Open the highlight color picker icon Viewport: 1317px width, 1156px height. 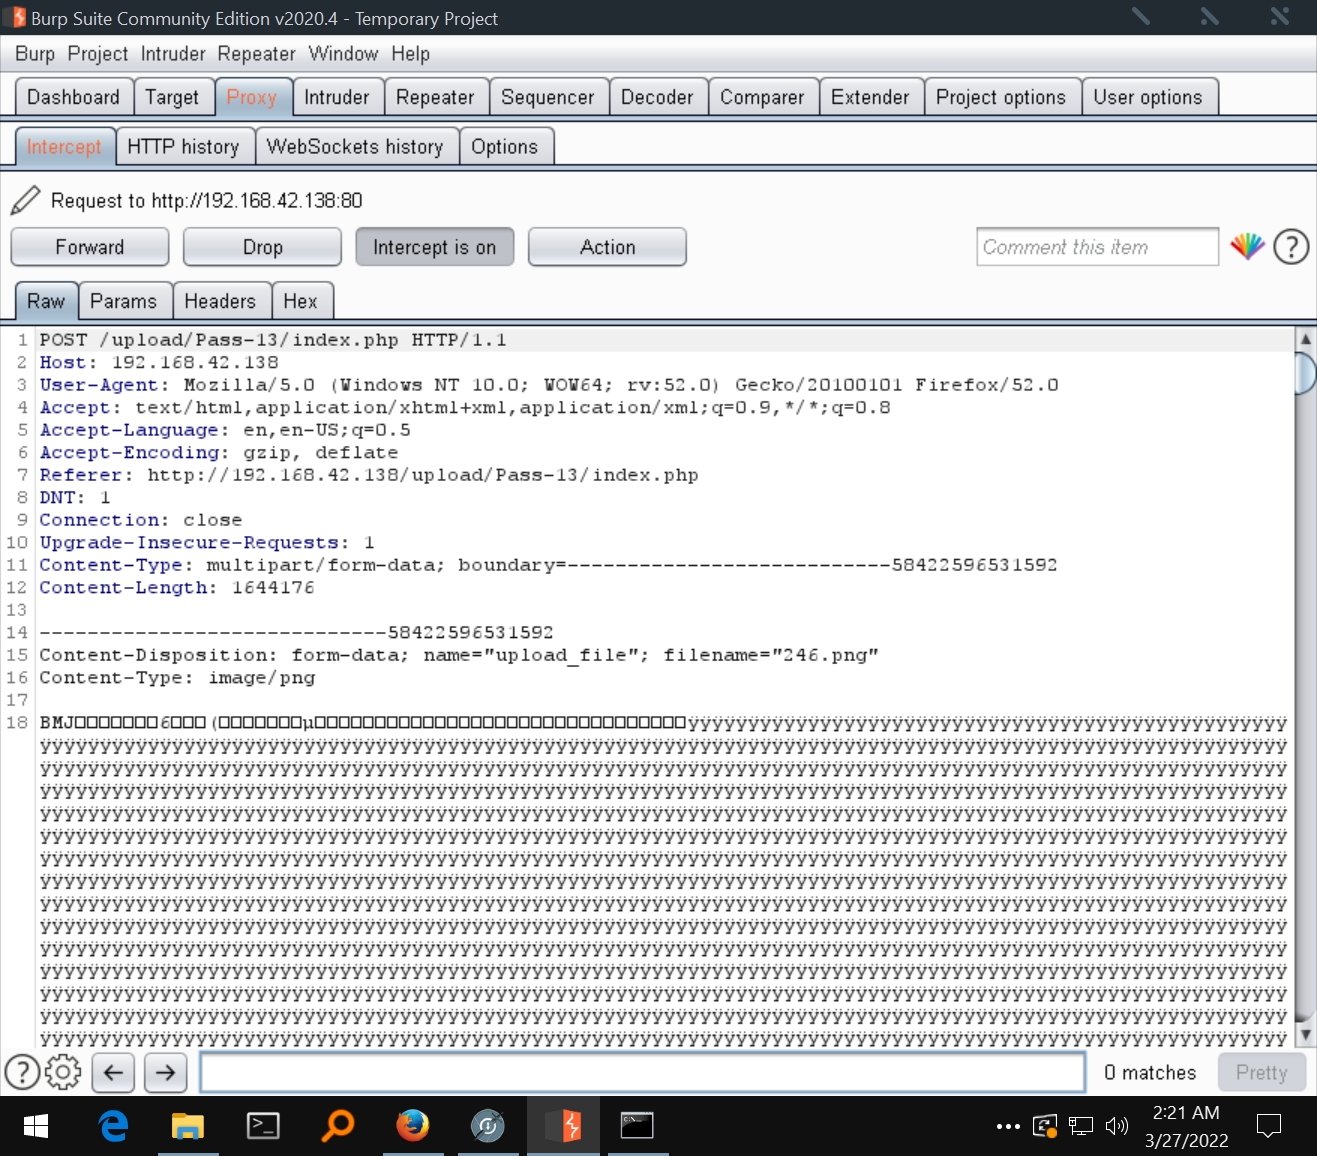1247,246
